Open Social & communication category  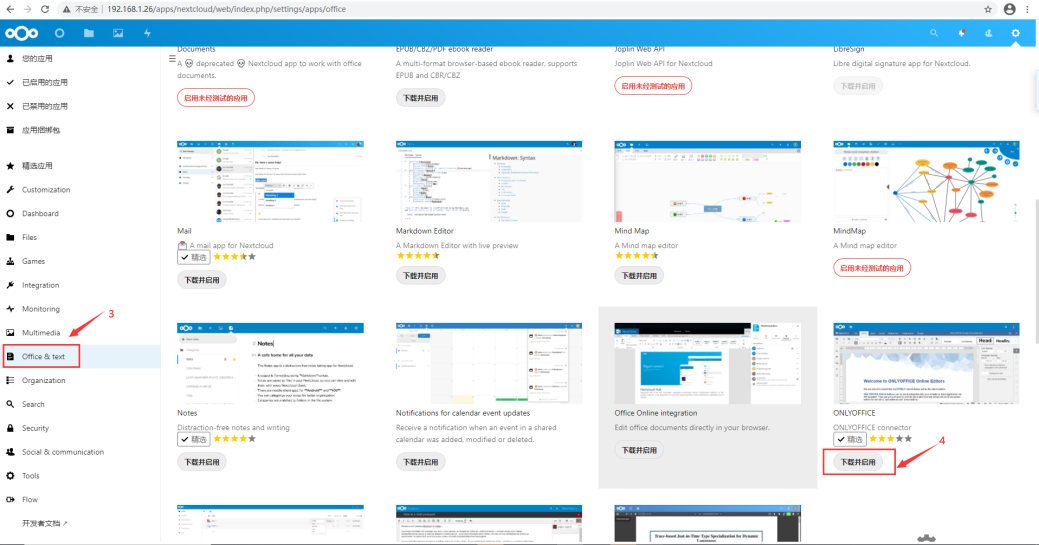pos(62,452)
